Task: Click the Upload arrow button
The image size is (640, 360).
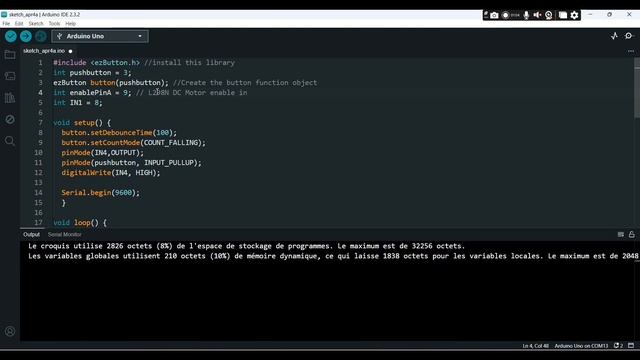Action: (26, 36)
